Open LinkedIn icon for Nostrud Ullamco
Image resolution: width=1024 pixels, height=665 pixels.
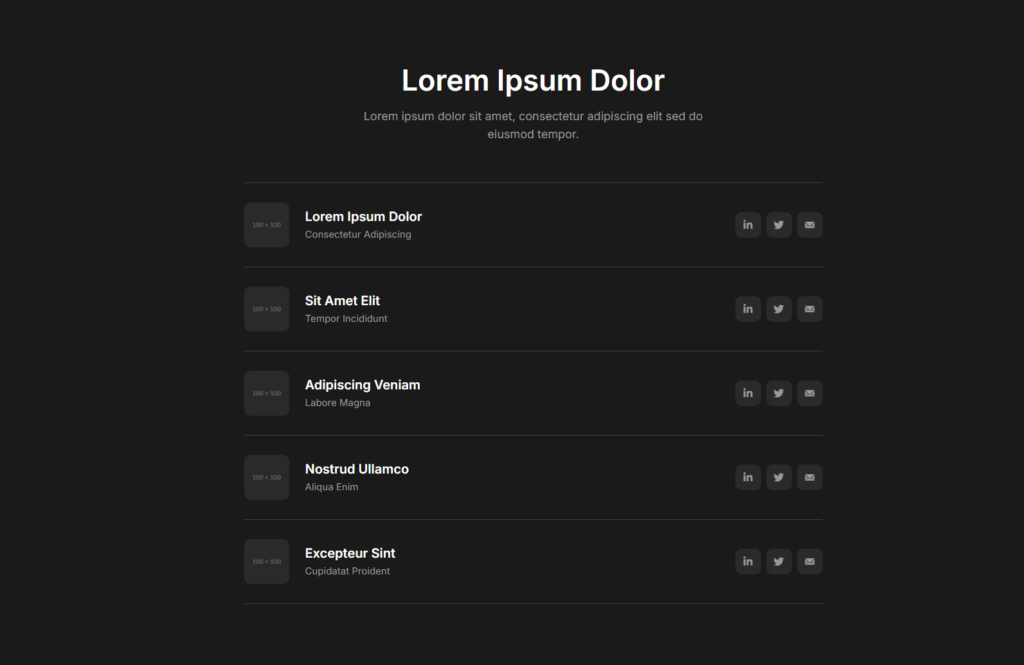tap(748, 478)
